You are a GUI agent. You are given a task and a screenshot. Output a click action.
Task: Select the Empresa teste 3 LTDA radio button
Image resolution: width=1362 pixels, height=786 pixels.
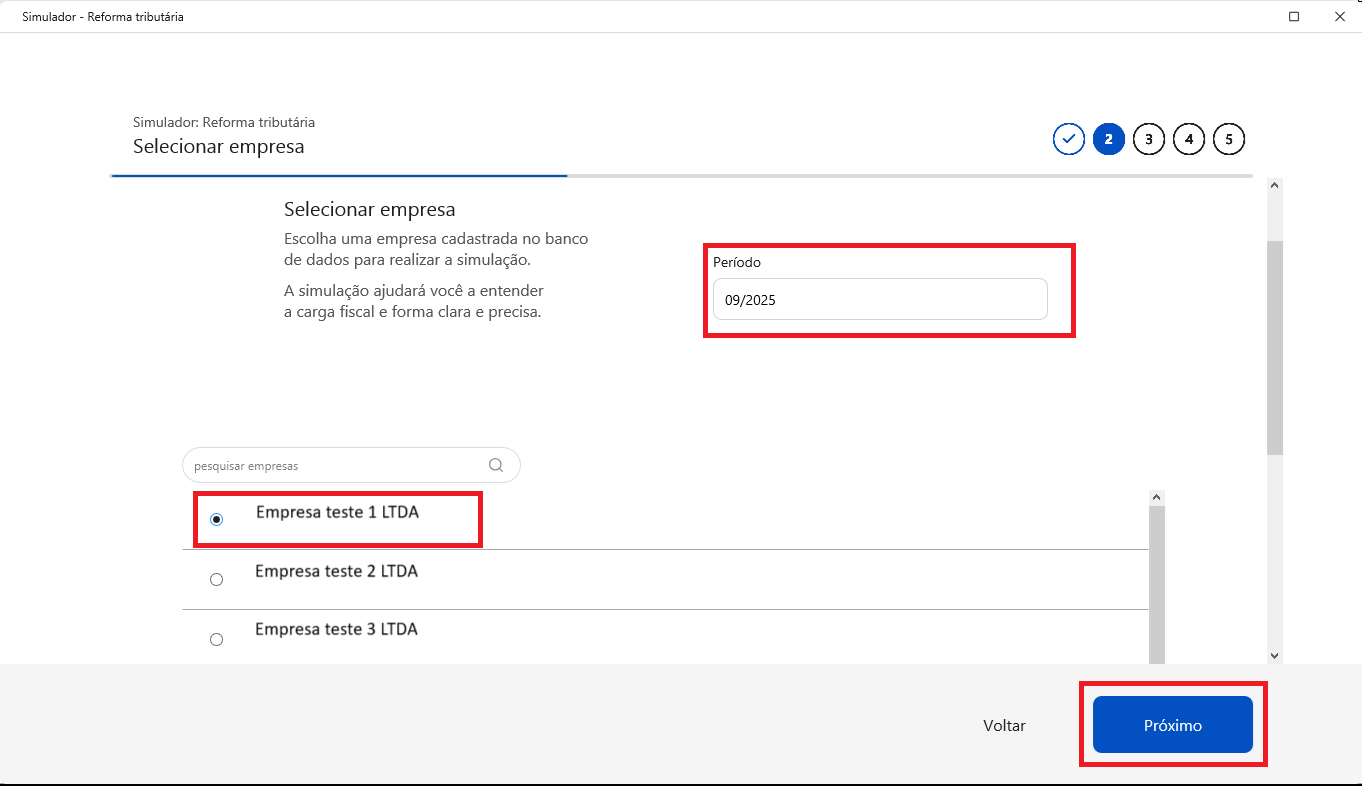(216, 640)
